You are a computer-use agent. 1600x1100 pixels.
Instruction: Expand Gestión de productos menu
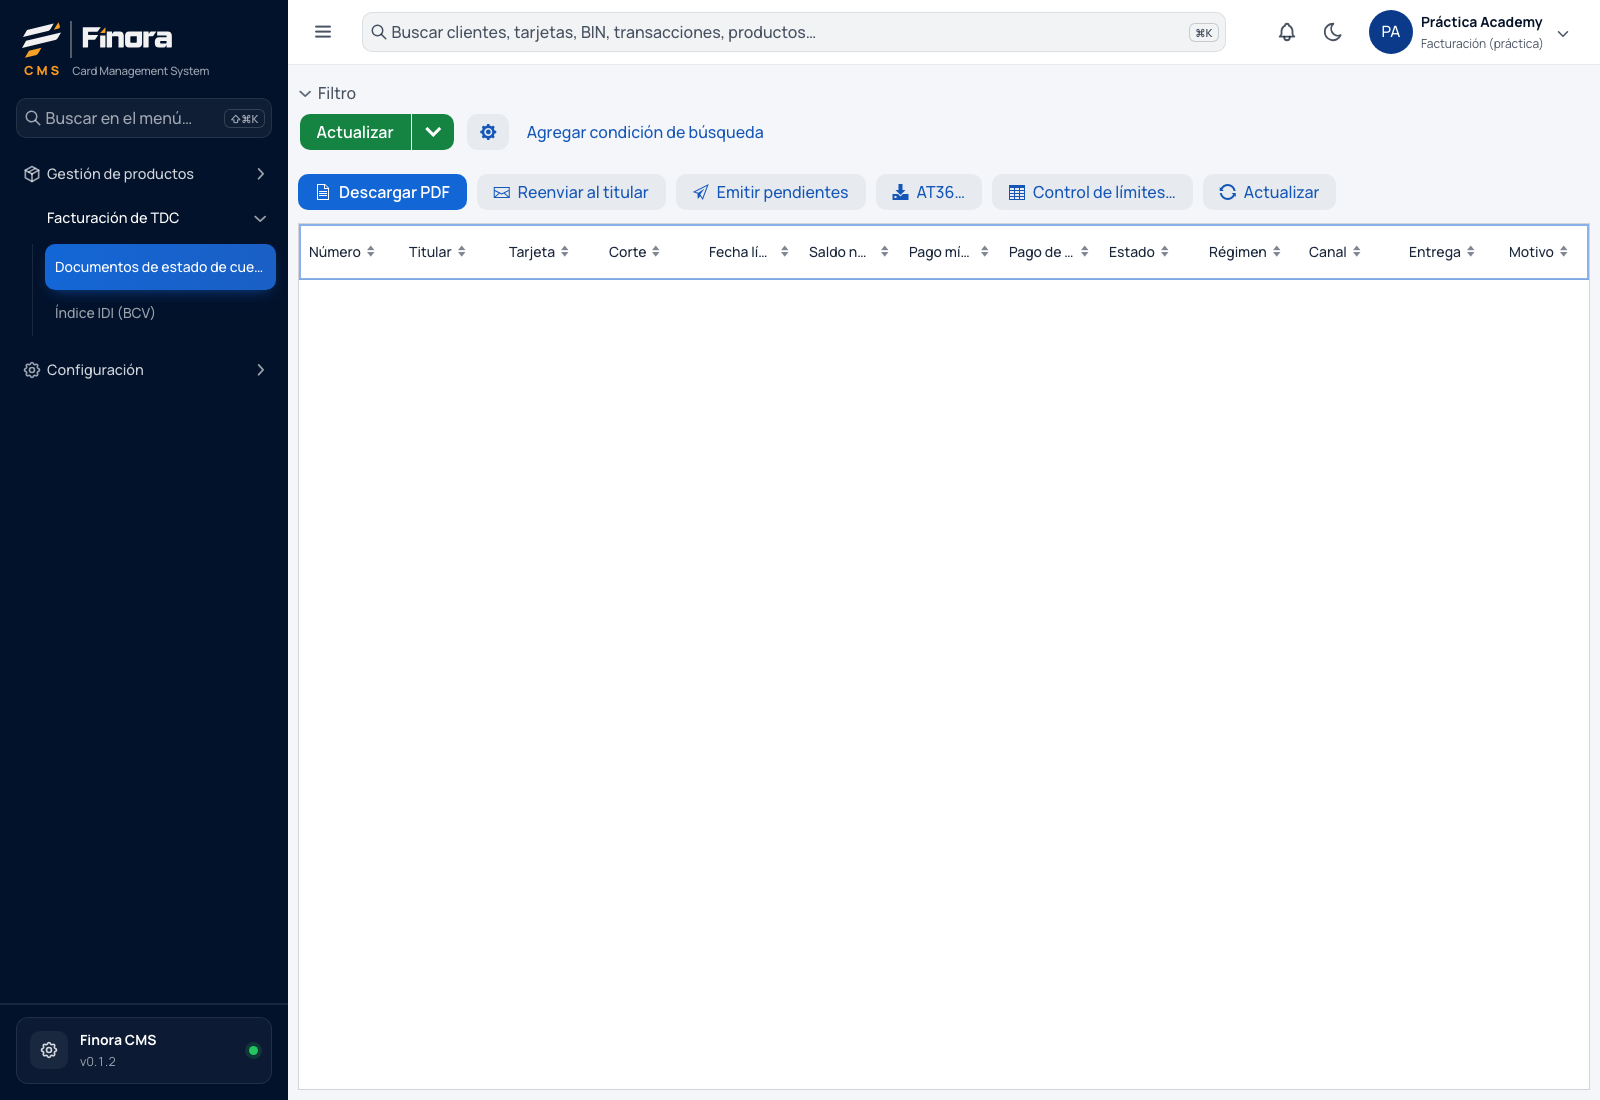144,174
